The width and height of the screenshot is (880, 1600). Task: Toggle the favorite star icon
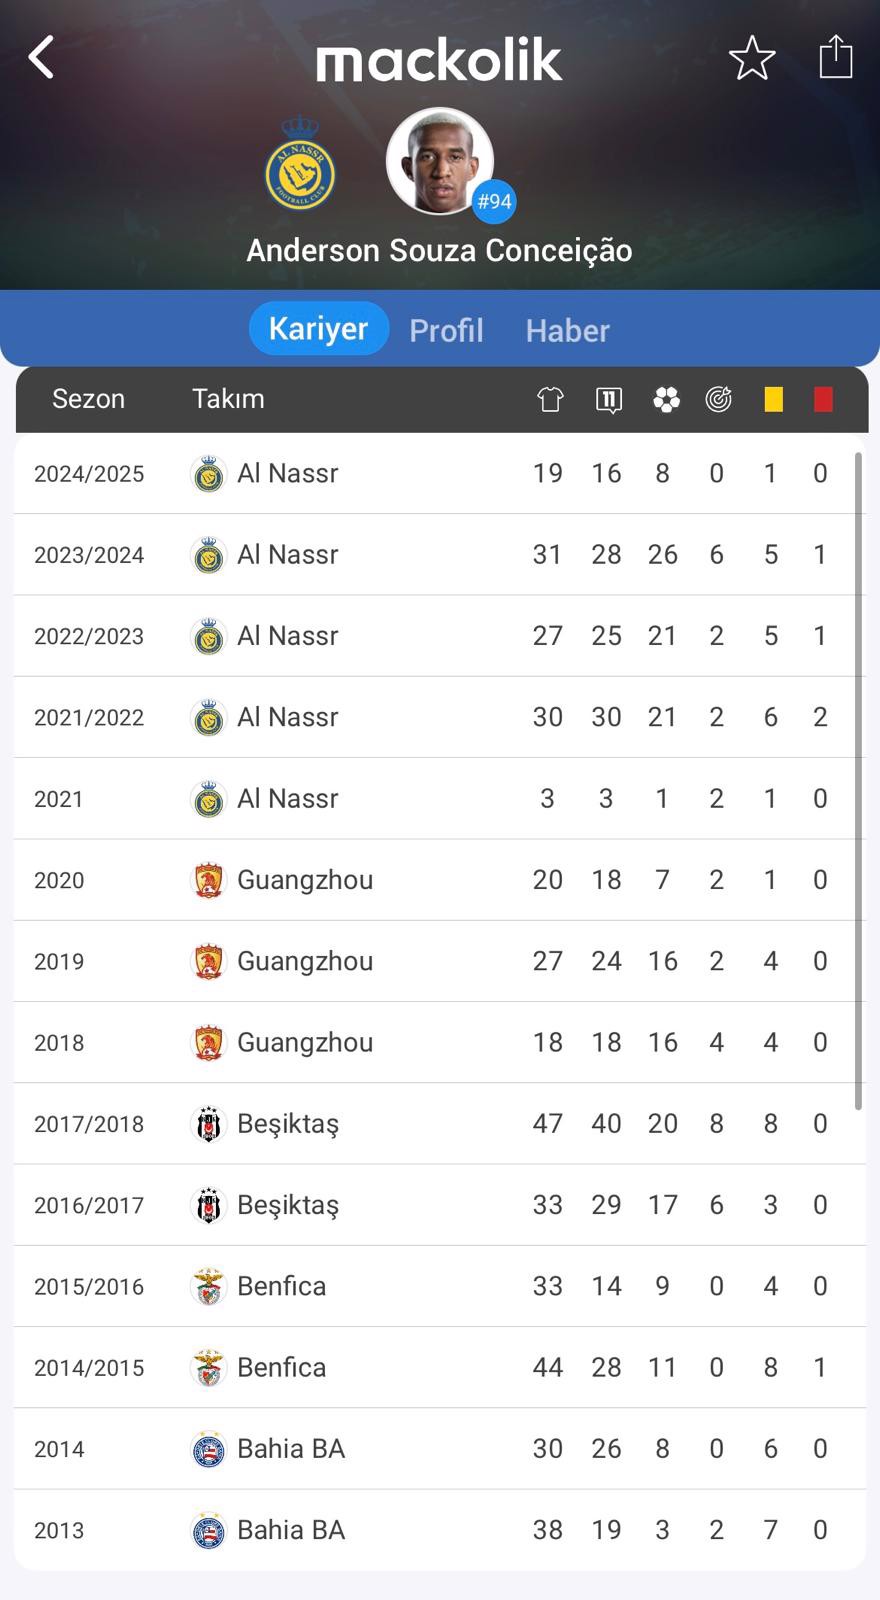coord(752,57)
